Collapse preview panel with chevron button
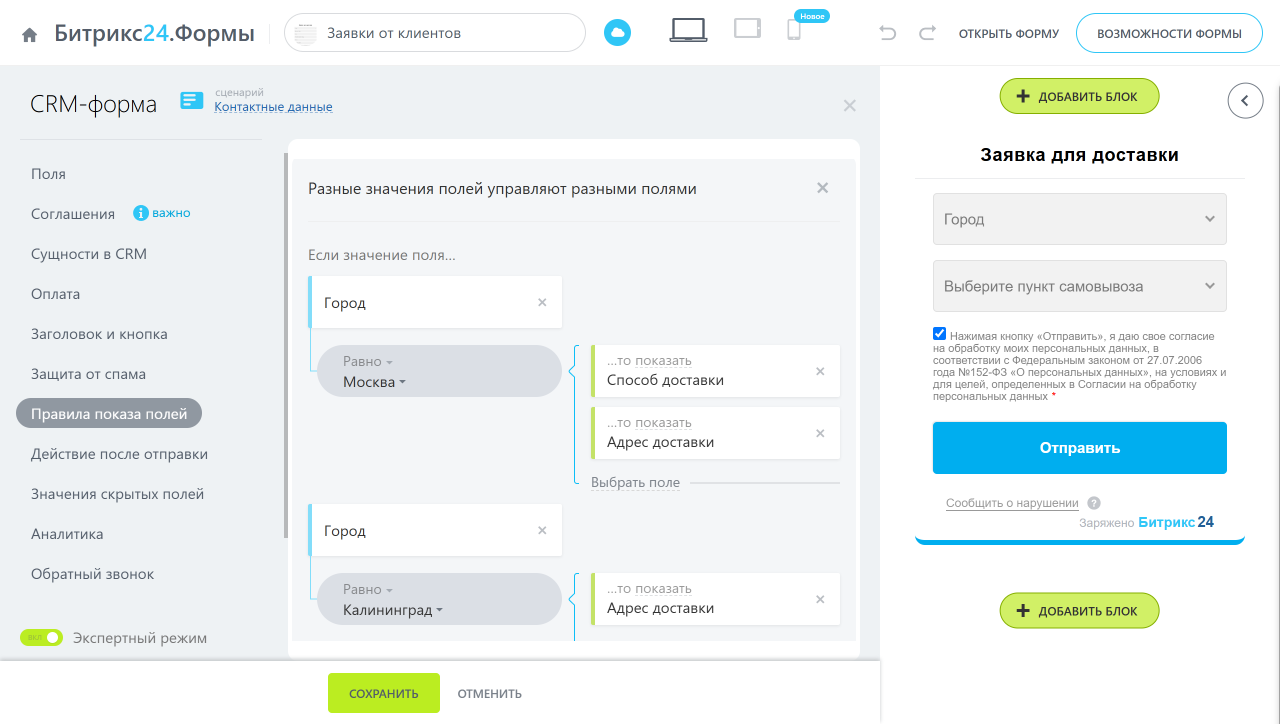 1245,100
